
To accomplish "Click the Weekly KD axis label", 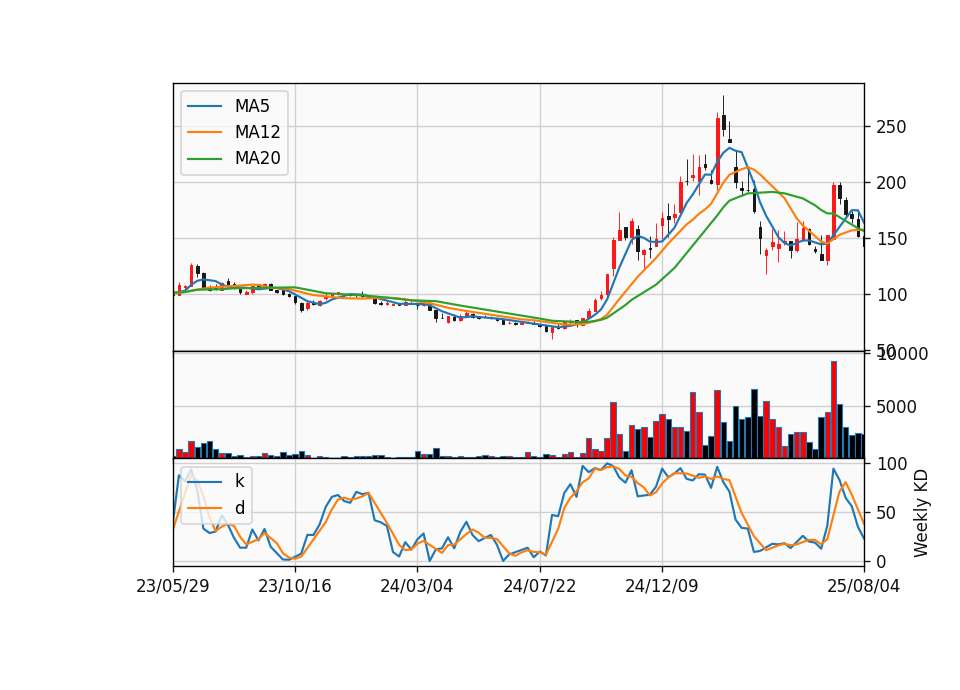I will tap(921, 513).
